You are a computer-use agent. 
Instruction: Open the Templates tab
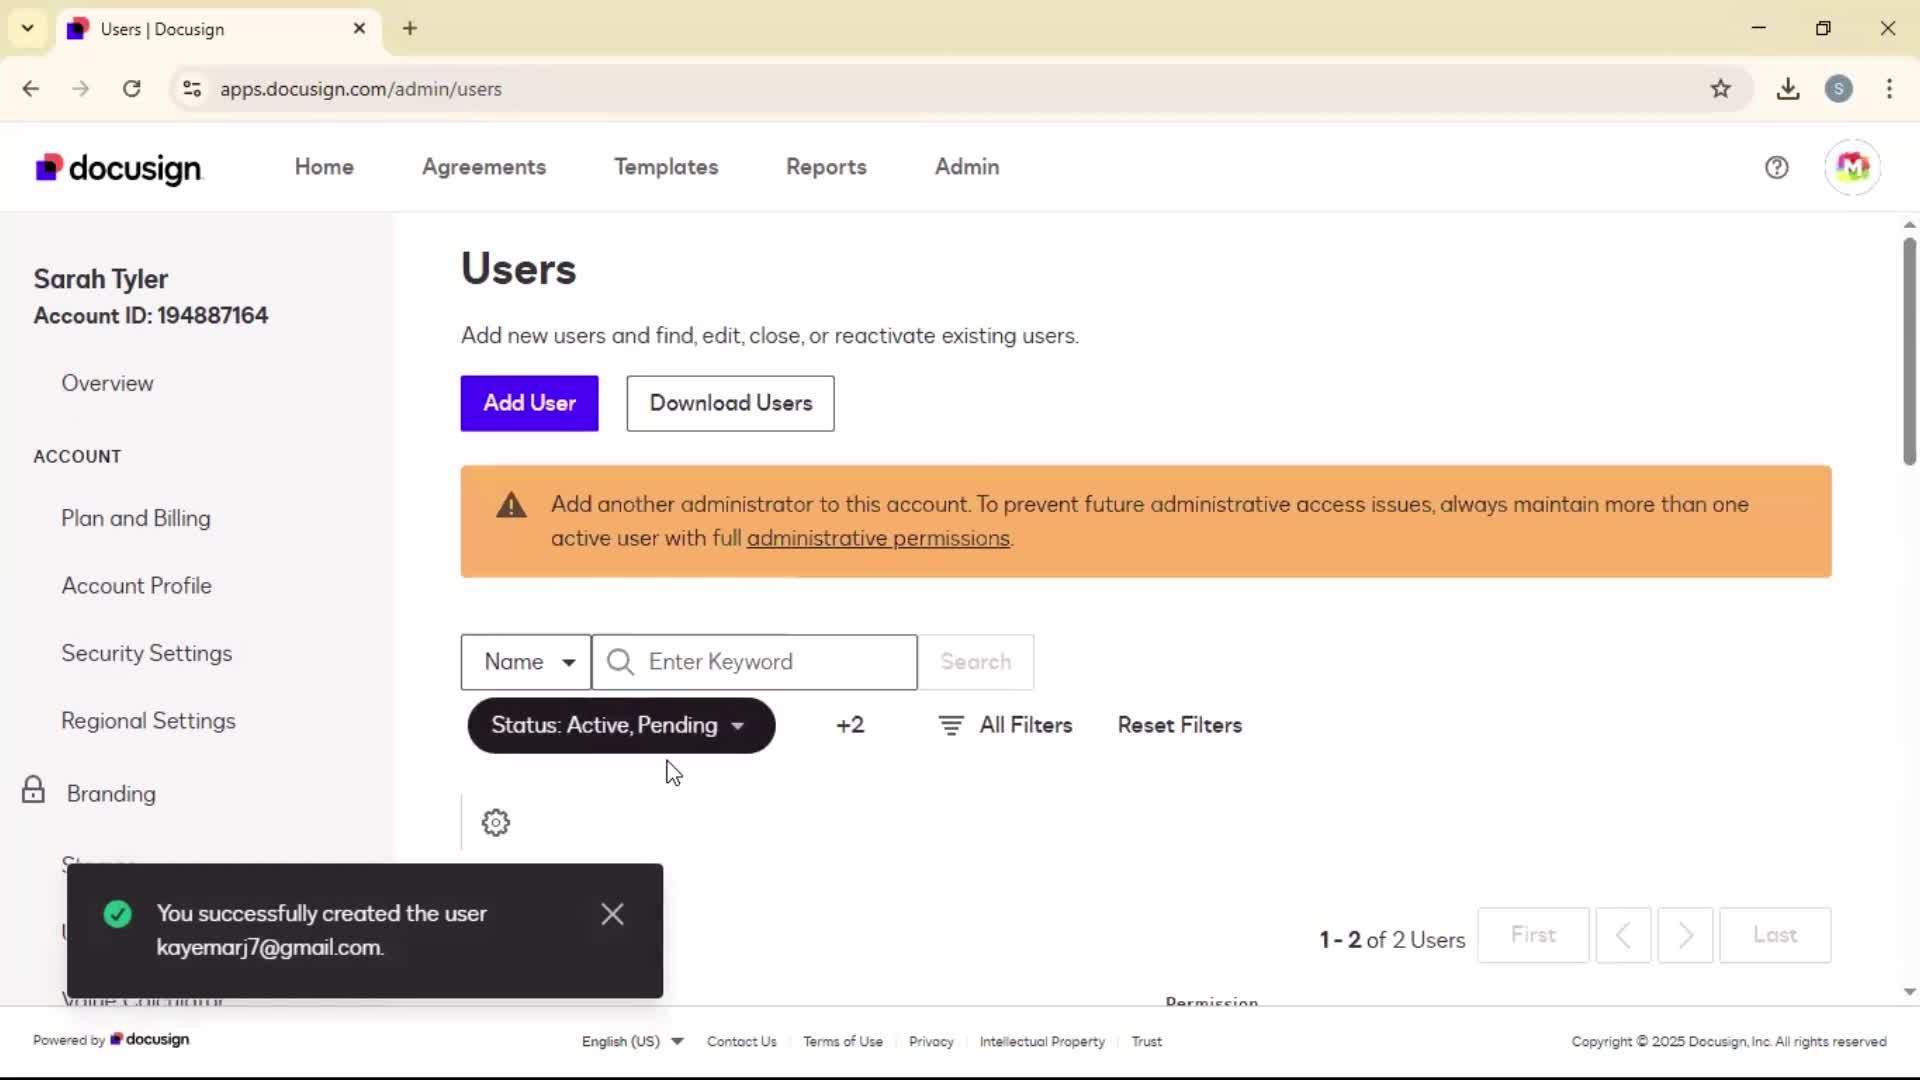tap(666, 167)
